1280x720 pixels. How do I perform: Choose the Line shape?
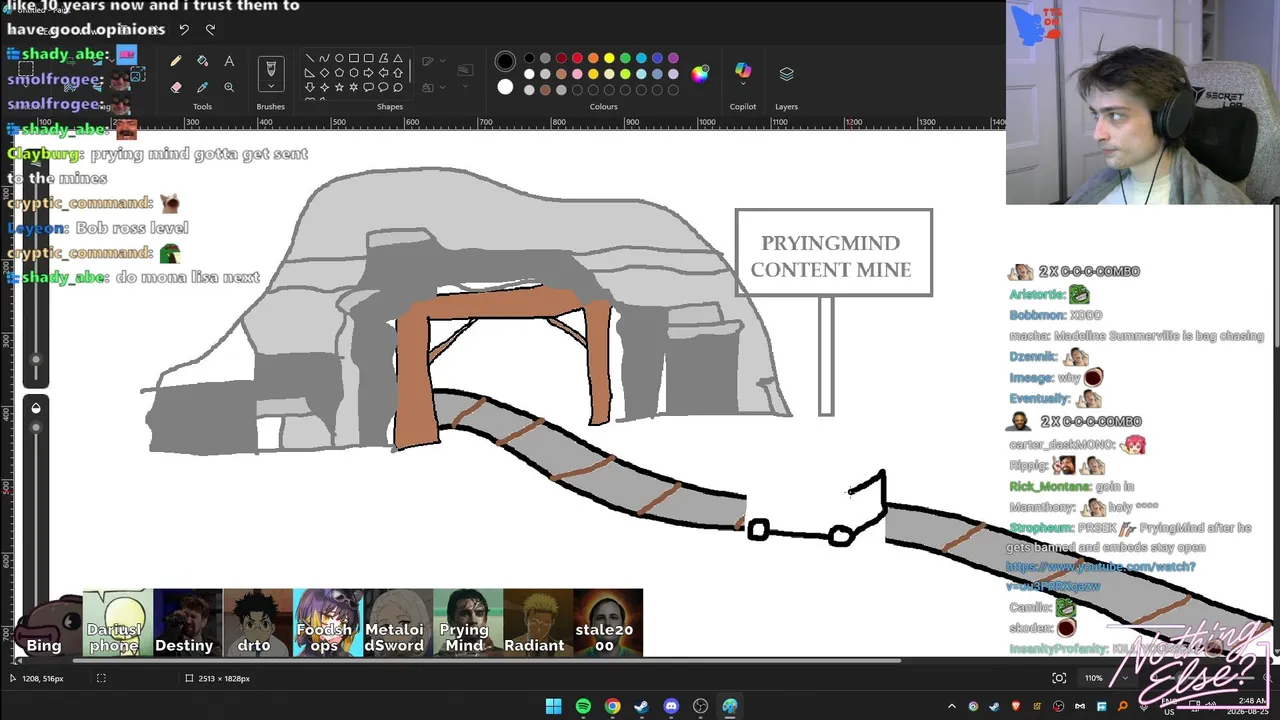tap(309, 58)
